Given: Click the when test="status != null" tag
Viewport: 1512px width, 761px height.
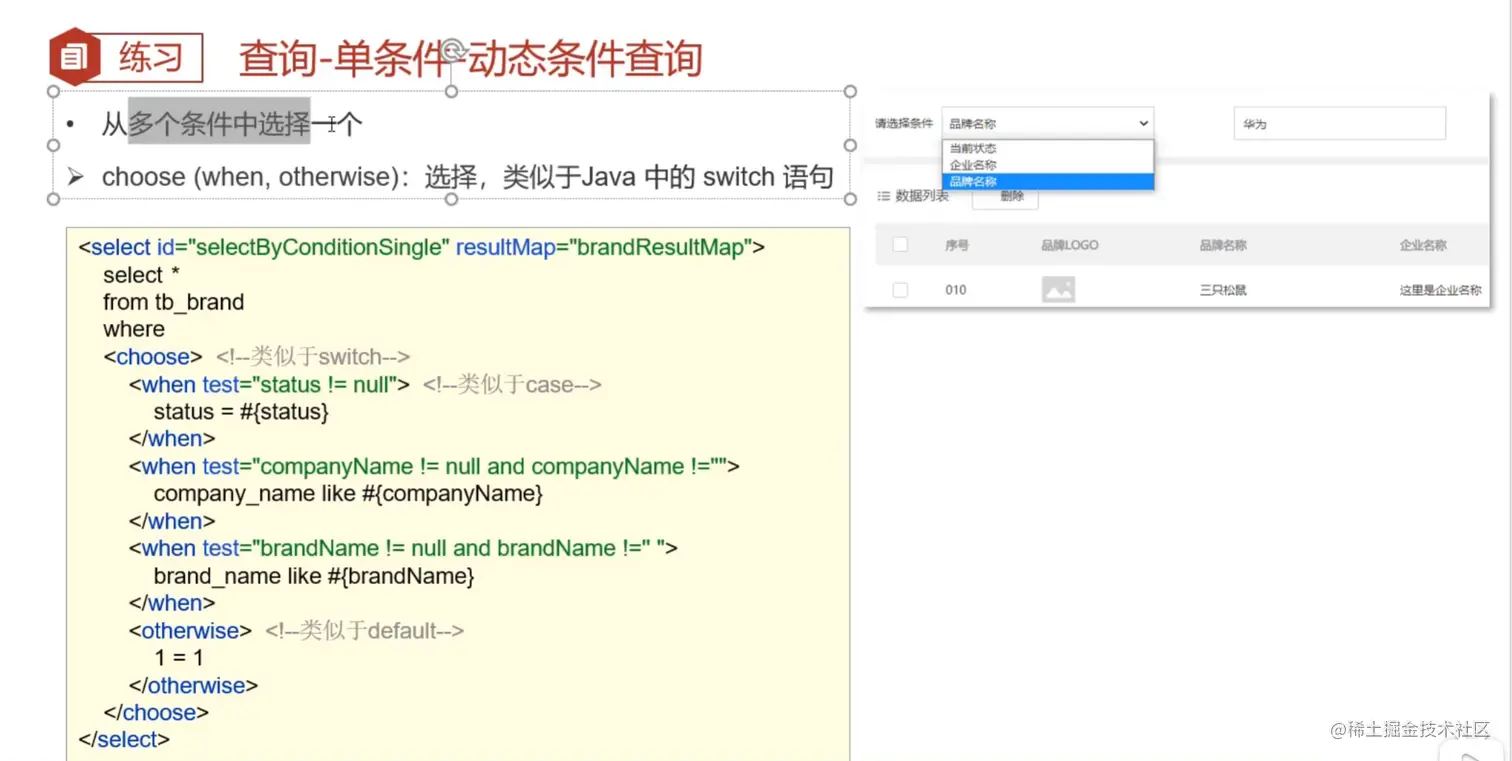Looking at the screenshot, I should (269, 384).
